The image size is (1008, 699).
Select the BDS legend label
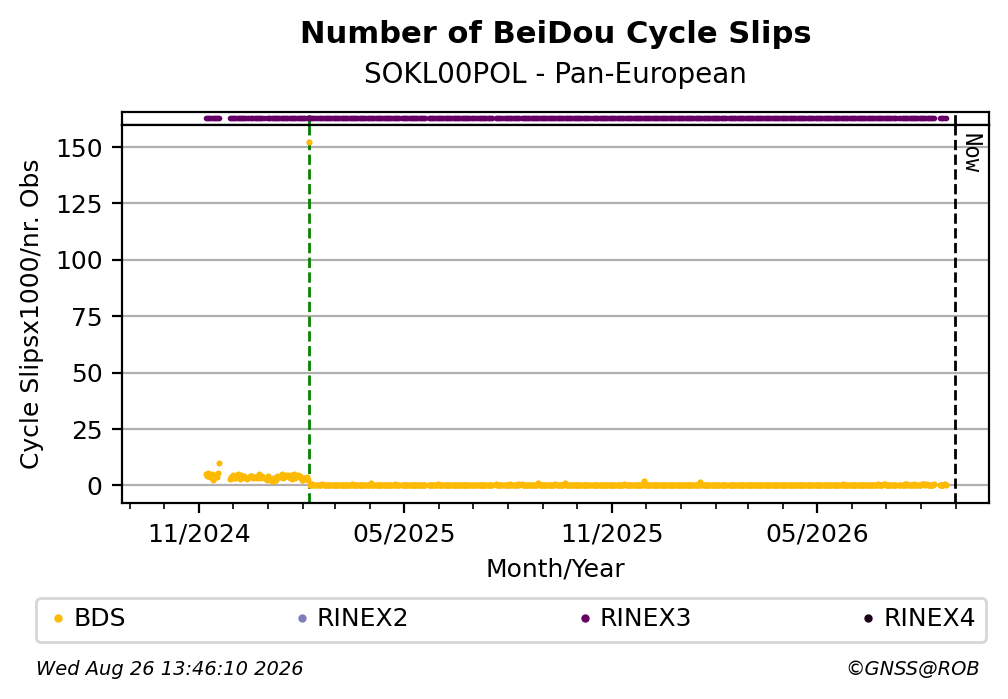point(100,618)
